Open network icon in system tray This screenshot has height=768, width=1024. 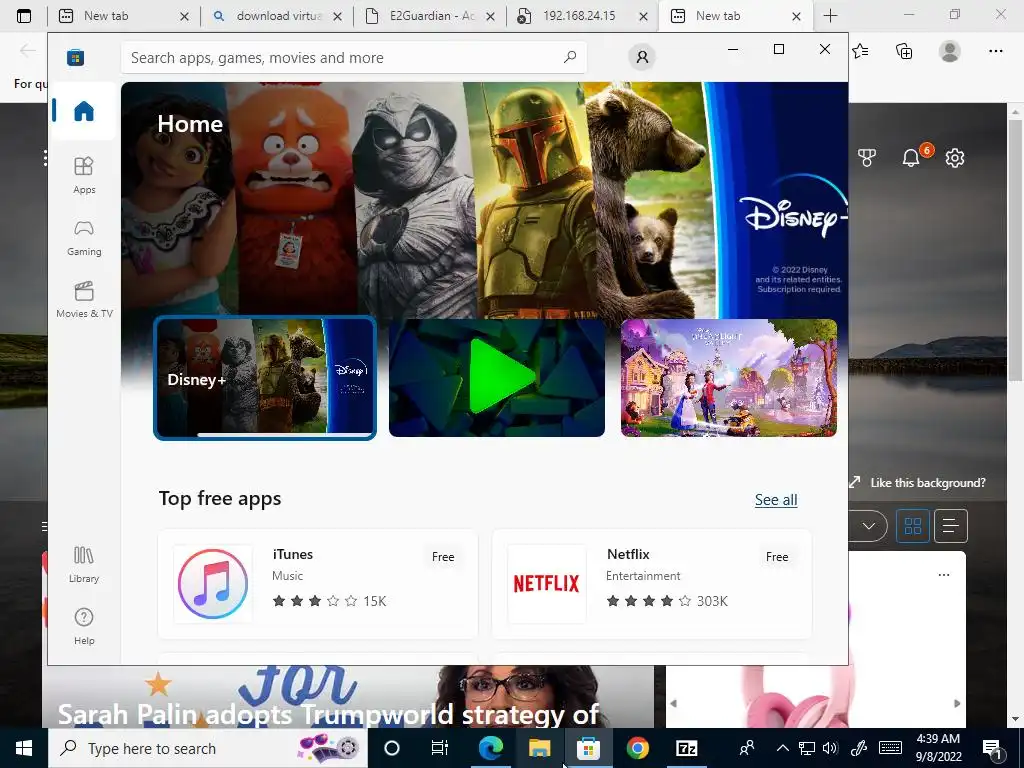[807, 748]
